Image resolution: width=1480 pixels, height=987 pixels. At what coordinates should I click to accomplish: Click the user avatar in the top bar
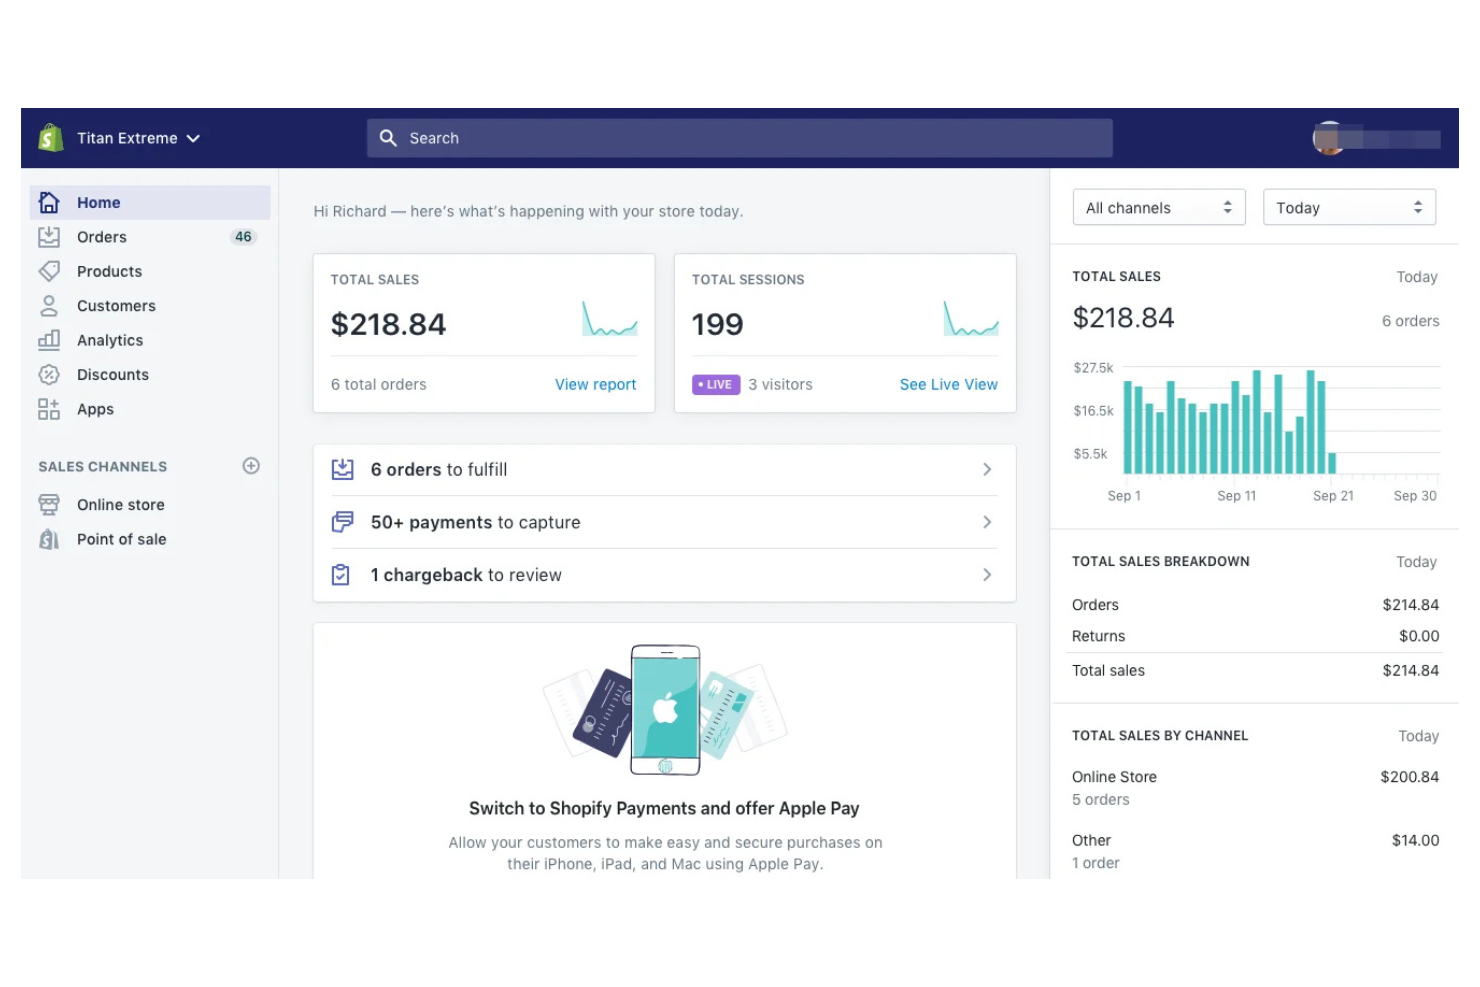(x=1330, y=138)
